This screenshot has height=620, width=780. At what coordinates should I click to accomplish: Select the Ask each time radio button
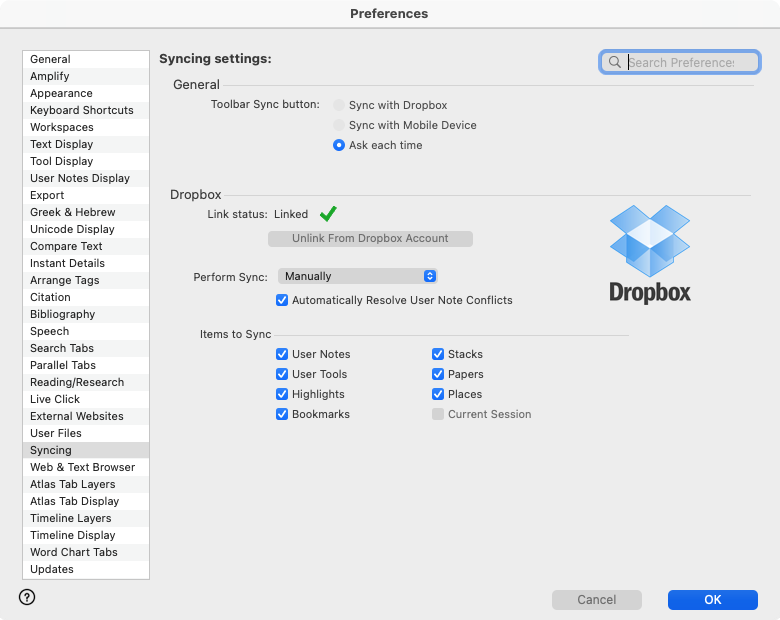pos(340,145)
